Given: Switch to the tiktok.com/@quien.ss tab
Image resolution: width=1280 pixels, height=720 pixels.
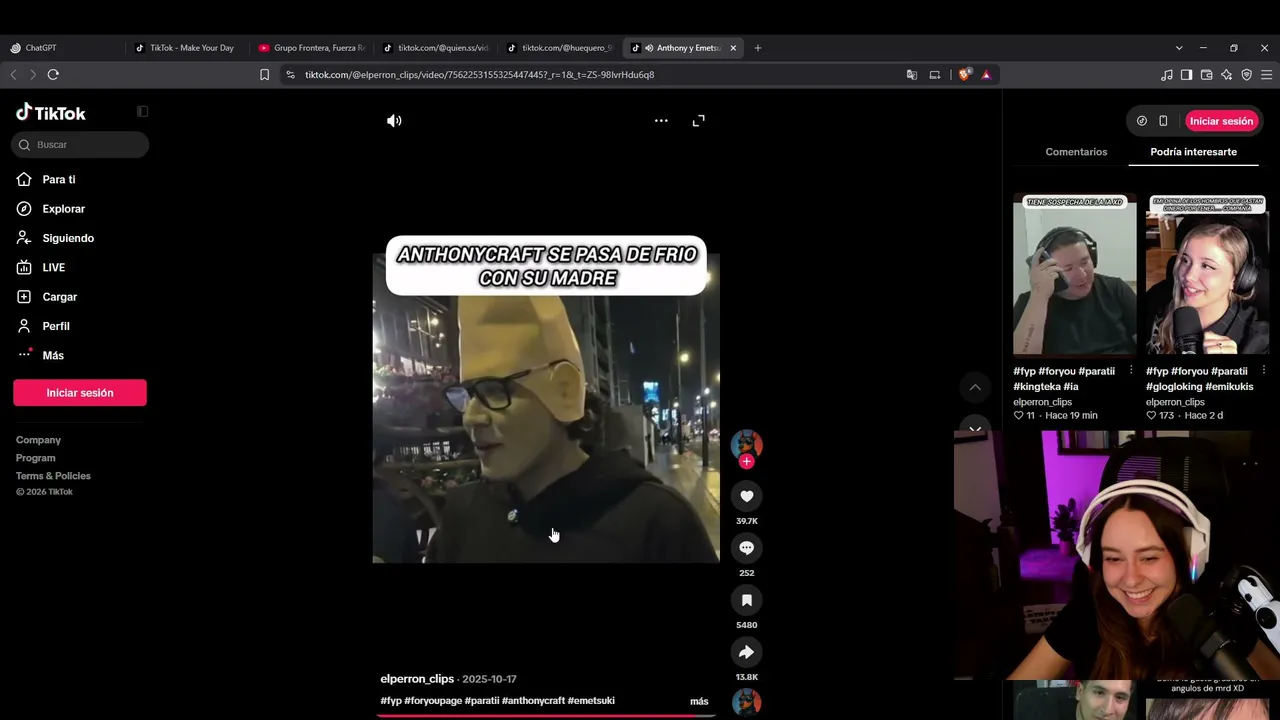Looking at the screenshot, I should pyautogui.click(x=436, y=48).
